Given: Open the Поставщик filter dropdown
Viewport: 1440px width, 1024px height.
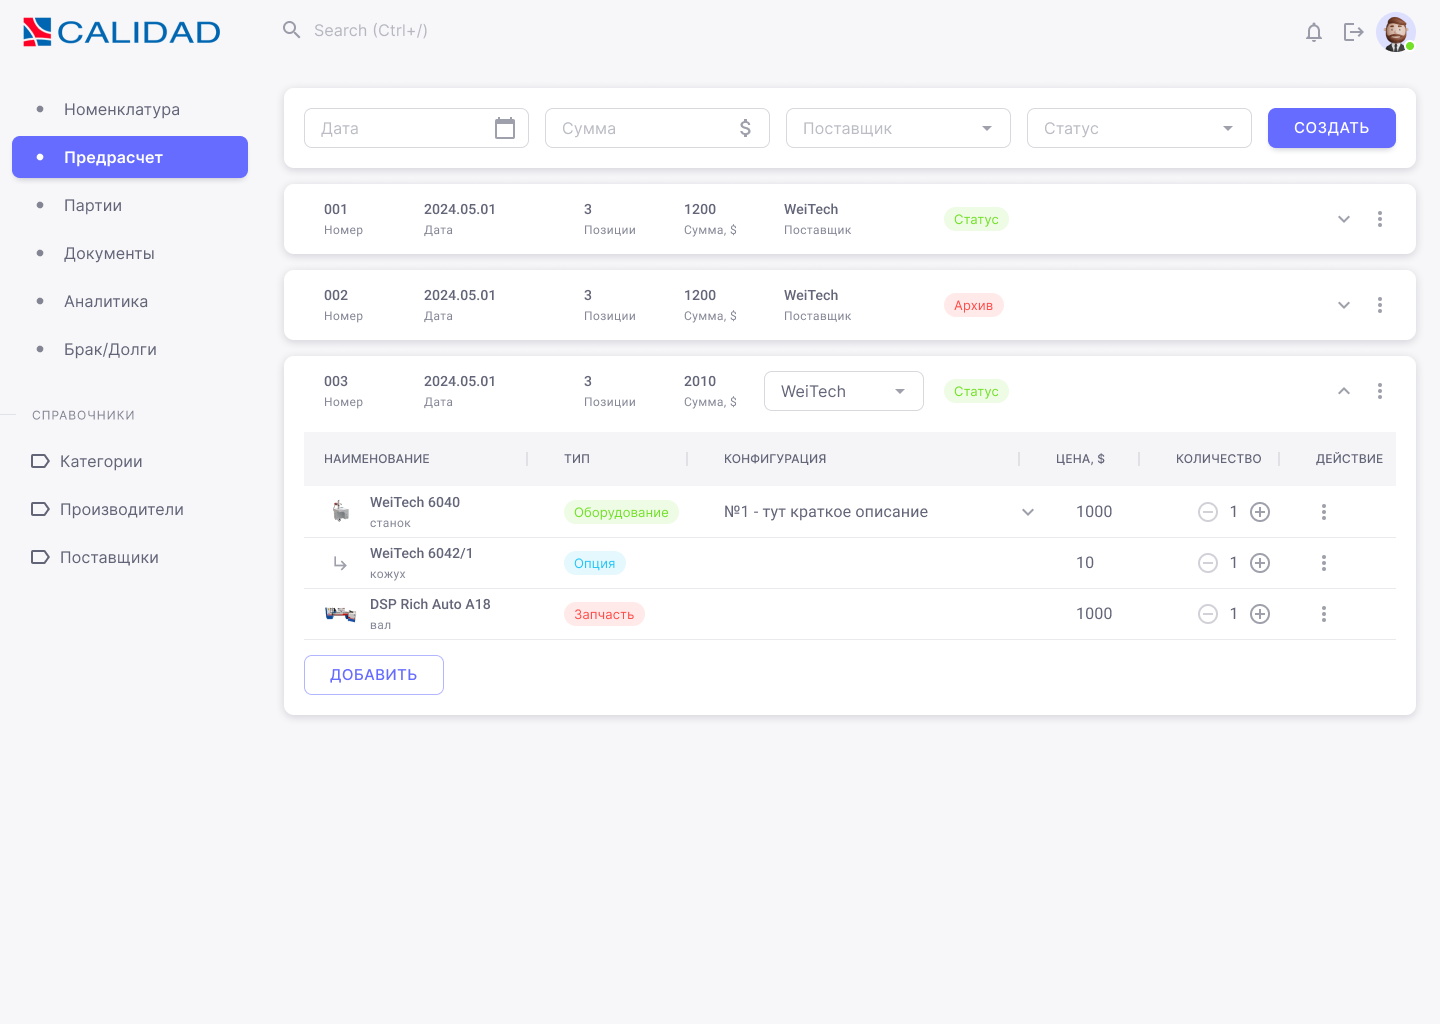Looking at the screenshot, I should click(898, 128).
